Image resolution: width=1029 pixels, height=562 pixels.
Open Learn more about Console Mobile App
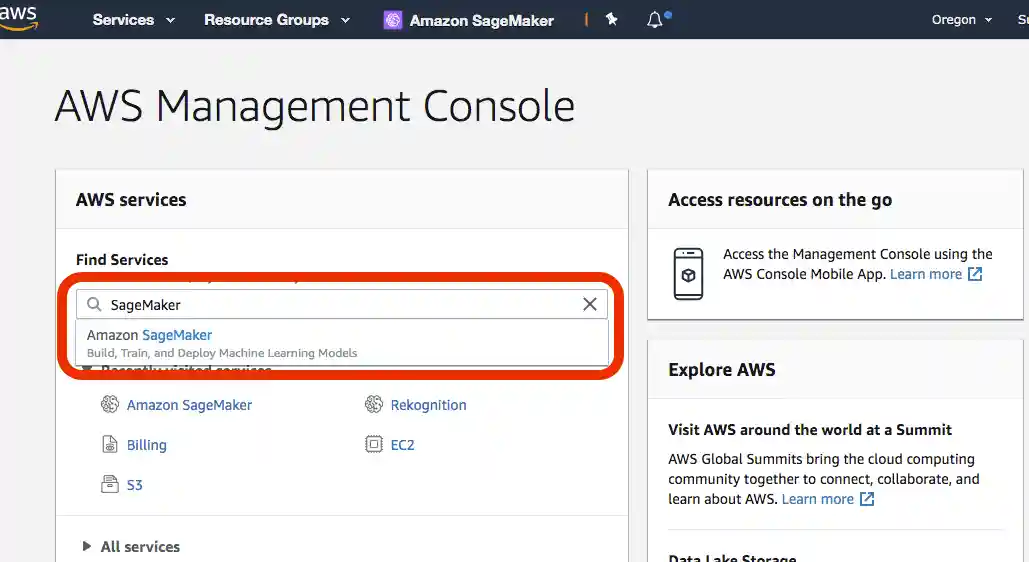point(925,274)
